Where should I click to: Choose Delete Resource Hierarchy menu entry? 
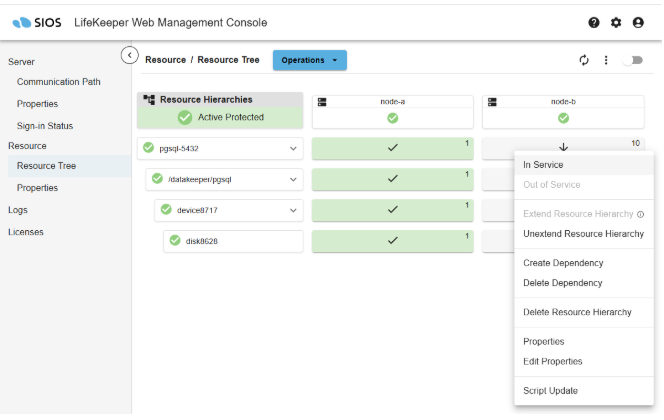tap(577, 312)
